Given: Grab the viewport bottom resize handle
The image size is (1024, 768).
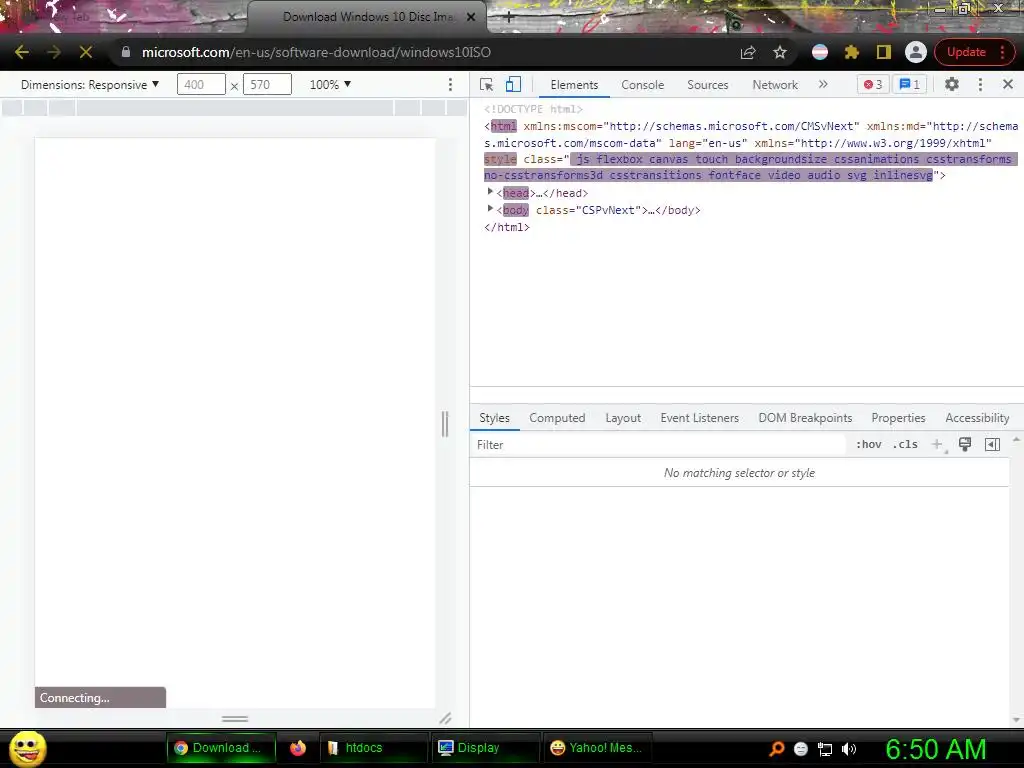Looking at the screenshot, I should [235, 718].
